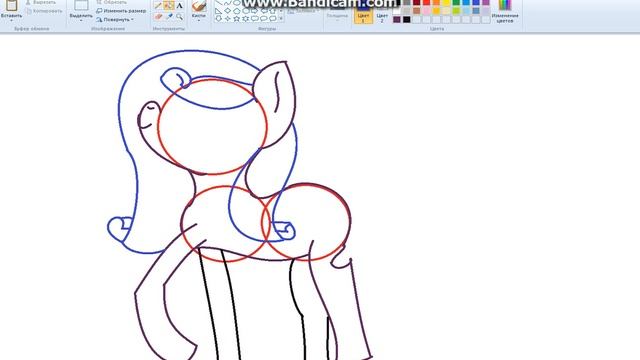Click the Brushes (Кисти) icon
The height and width of the screenshot is (360, 640).
(x=199, y=5)
